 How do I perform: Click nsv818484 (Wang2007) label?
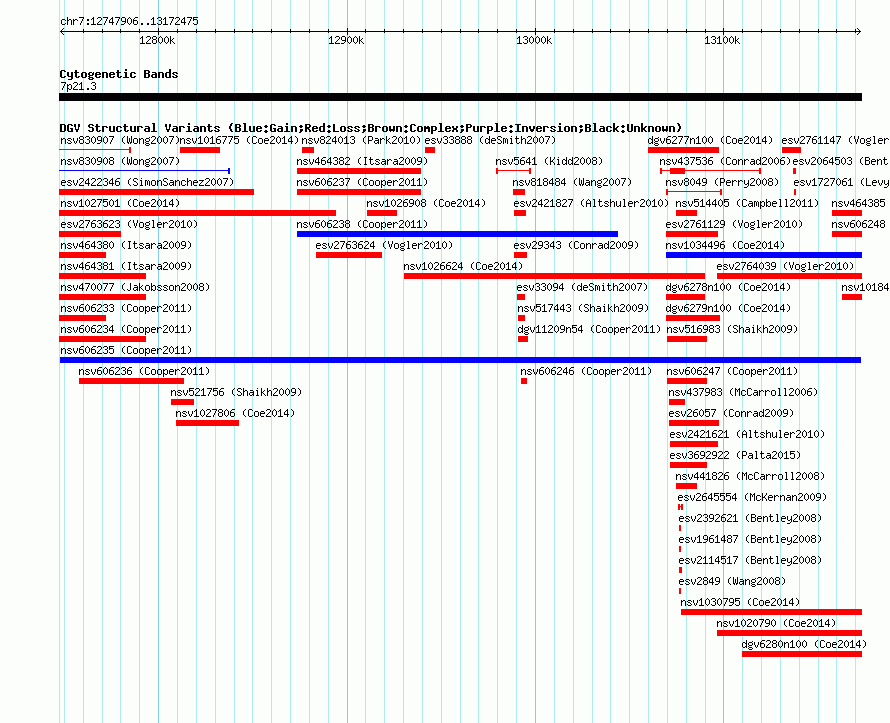pyautogui.click(x=572, y=182)
